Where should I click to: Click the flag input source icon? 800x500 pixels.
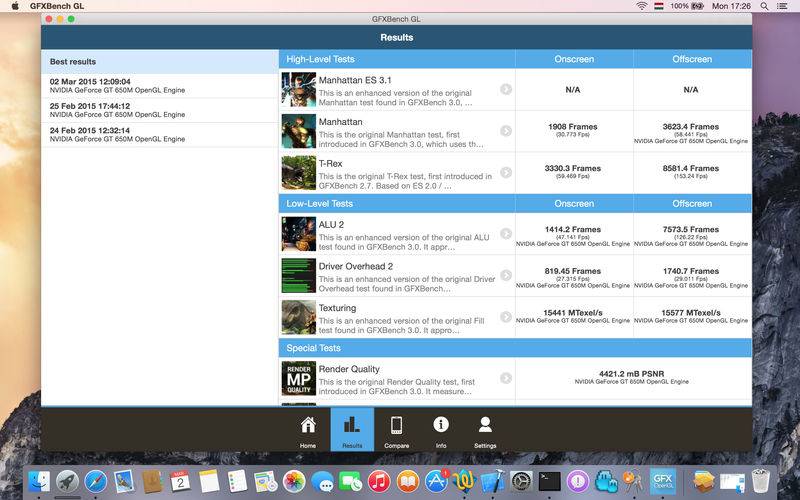click(659, 6)
